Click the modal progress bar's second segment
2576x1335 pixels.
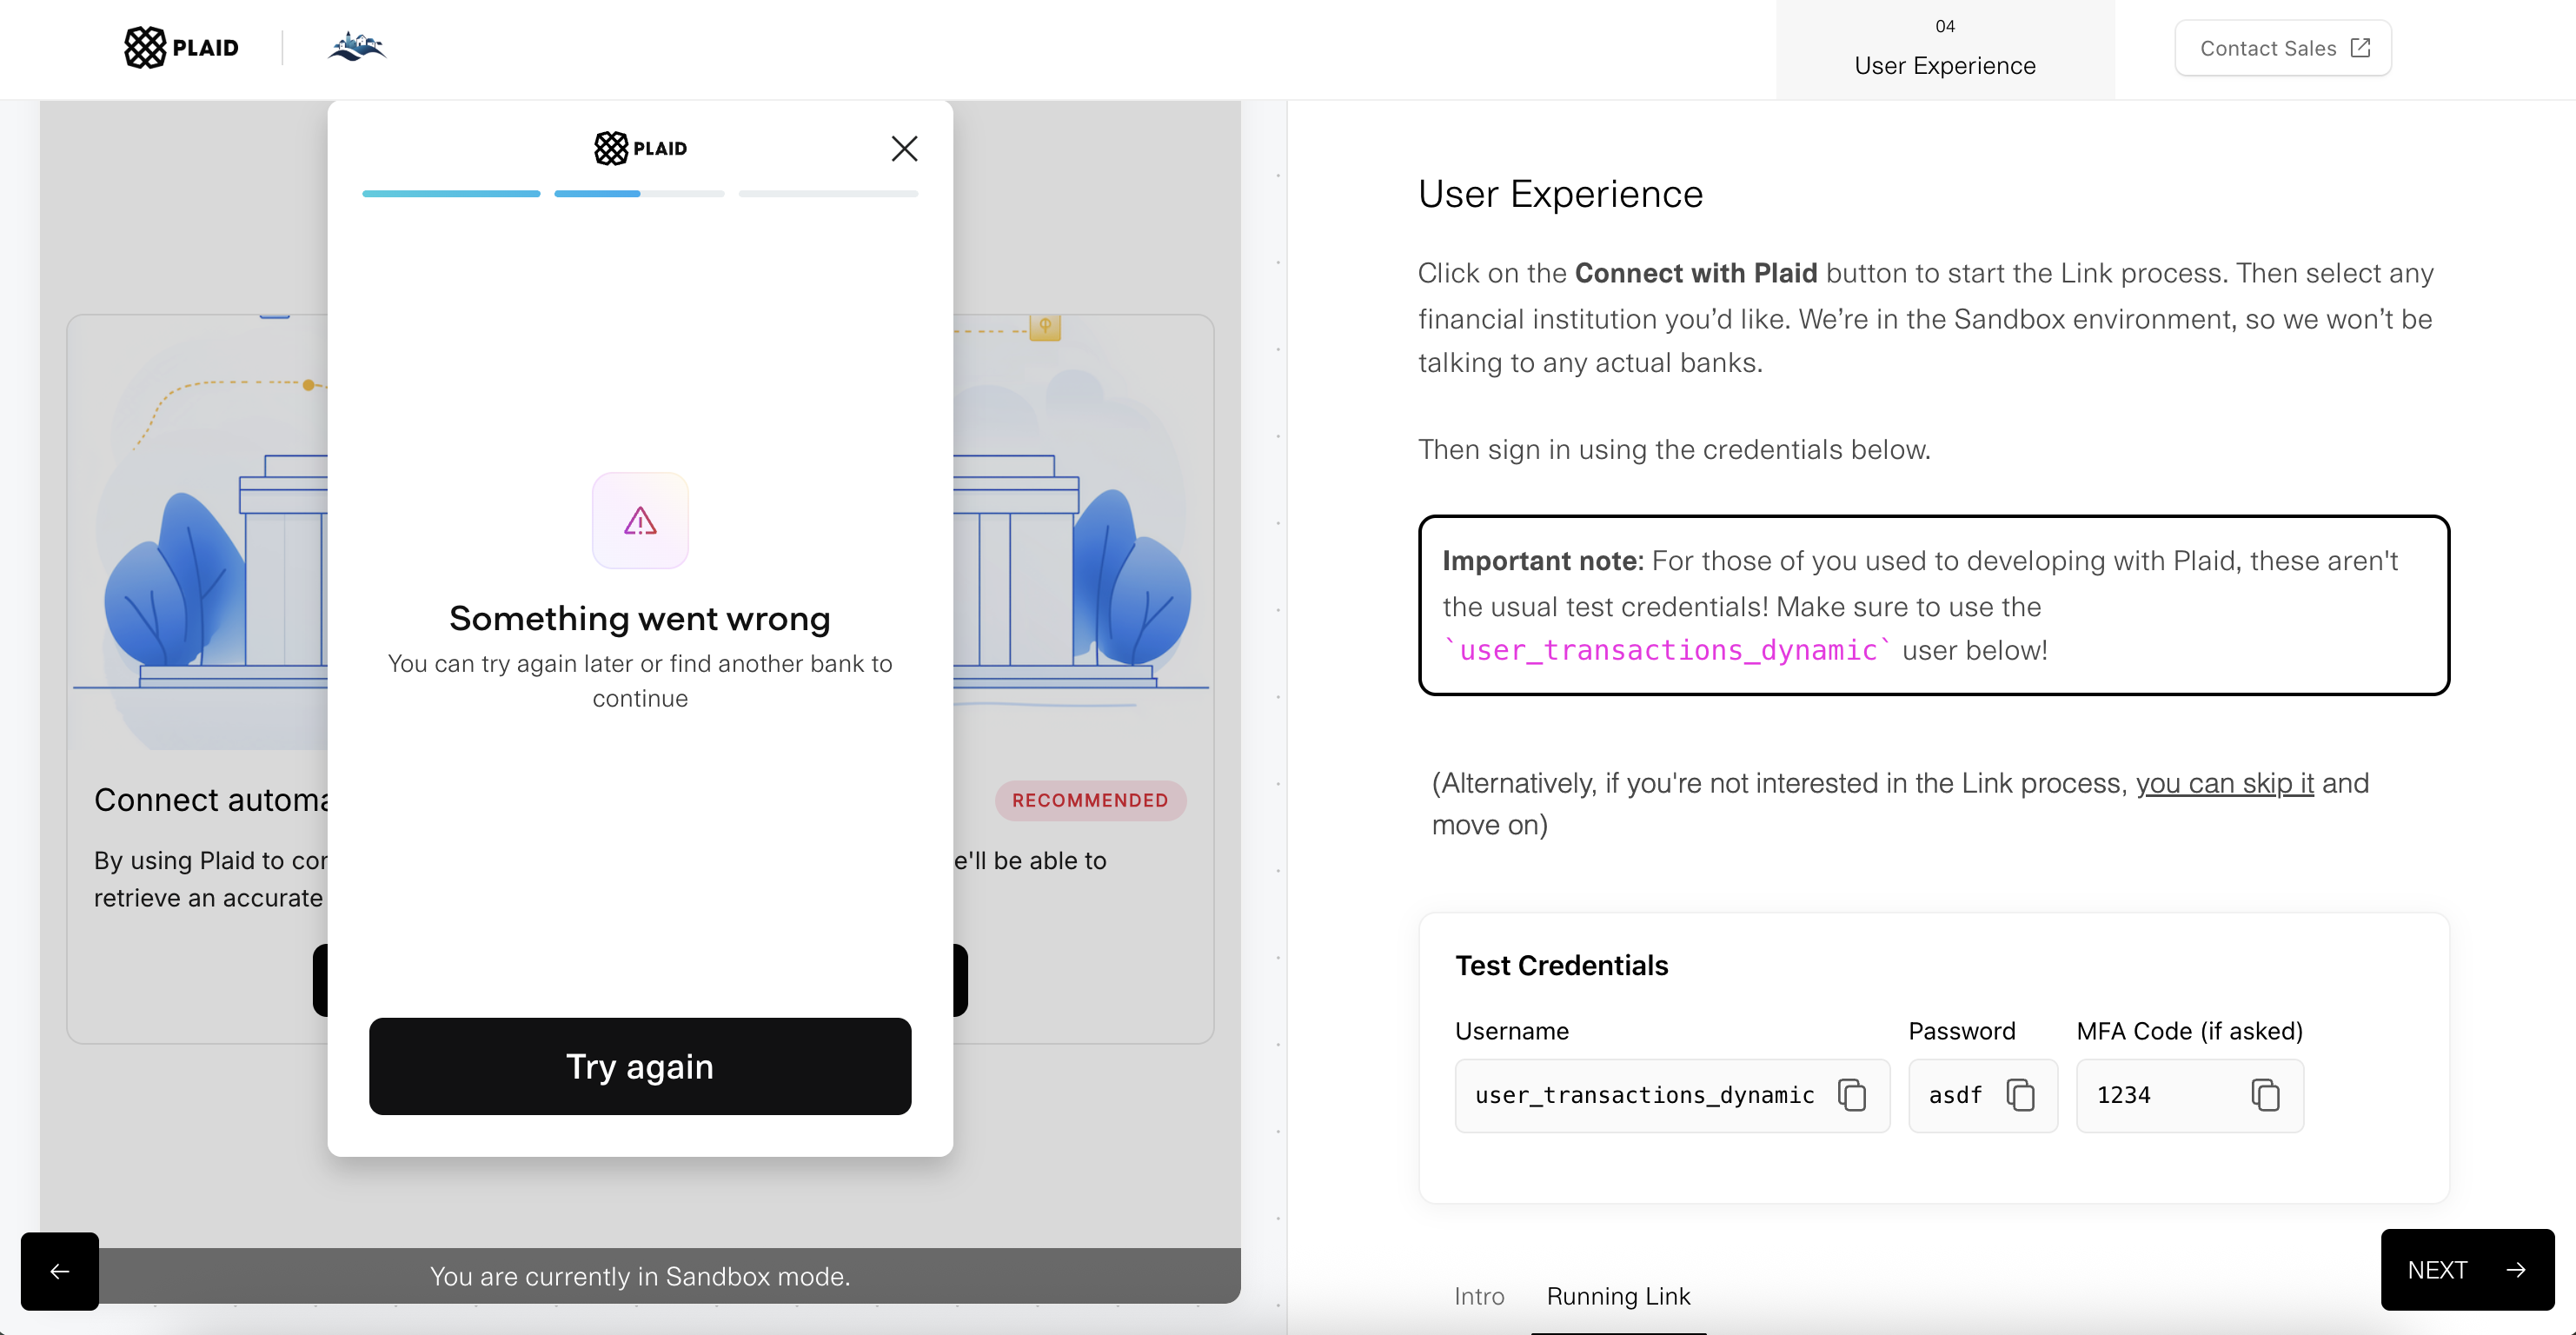tap(639, 193)
